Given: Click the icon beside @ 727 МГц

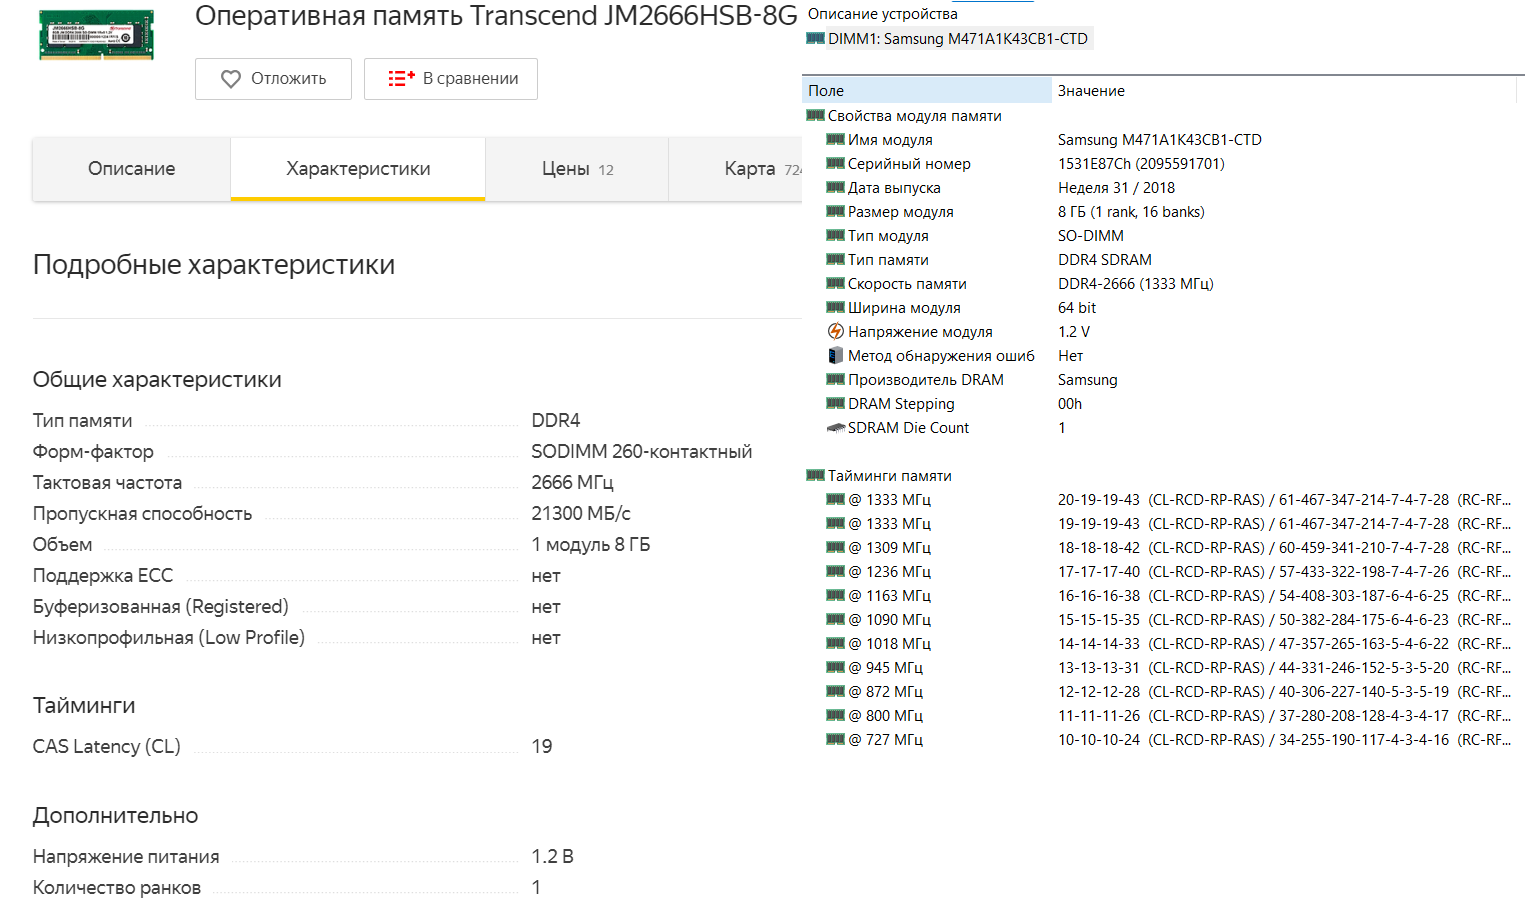Looking at the screenshot, I should 836,739.
